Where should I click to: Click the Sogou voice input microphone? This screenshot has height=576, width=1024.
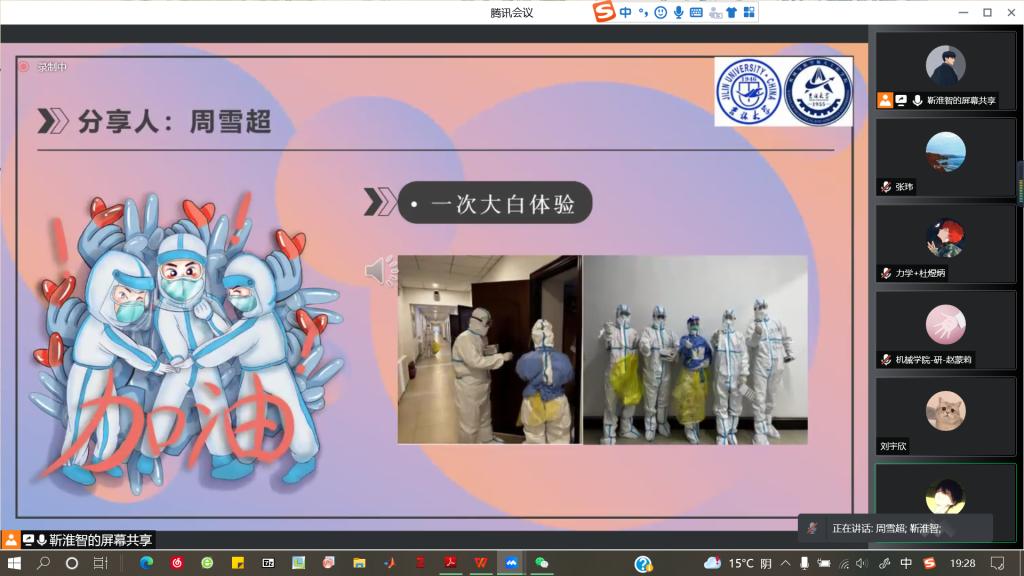[678, 12]
